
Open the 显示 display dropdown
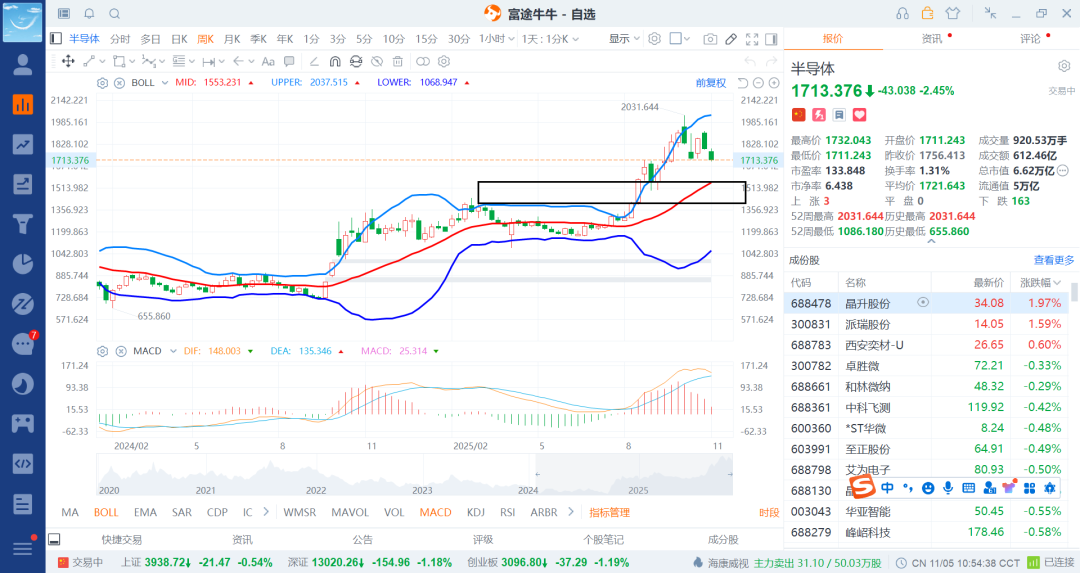624,39
